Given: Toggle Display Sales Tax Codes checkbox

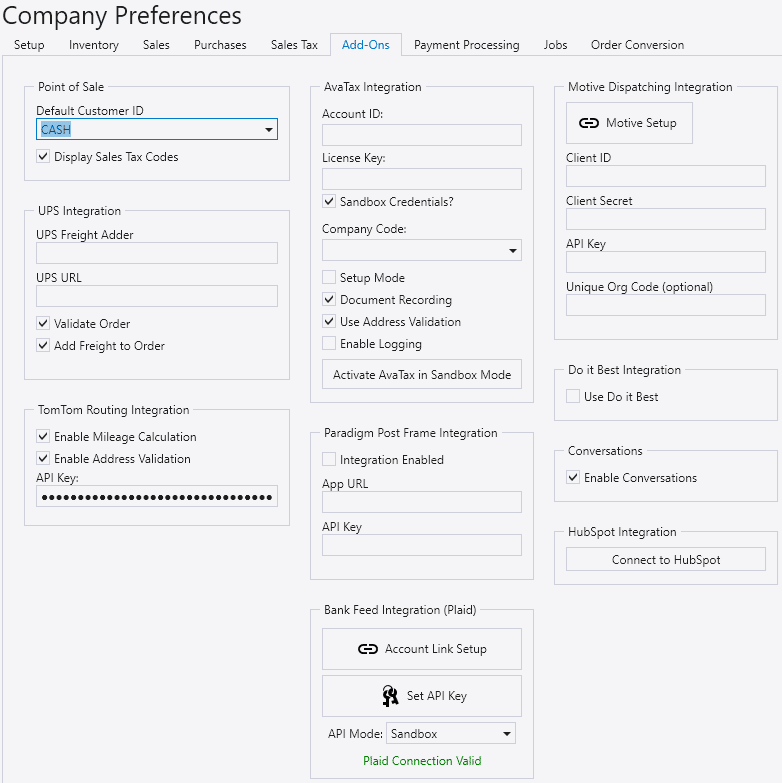Looking at the screenshot, I should (43, 156).
